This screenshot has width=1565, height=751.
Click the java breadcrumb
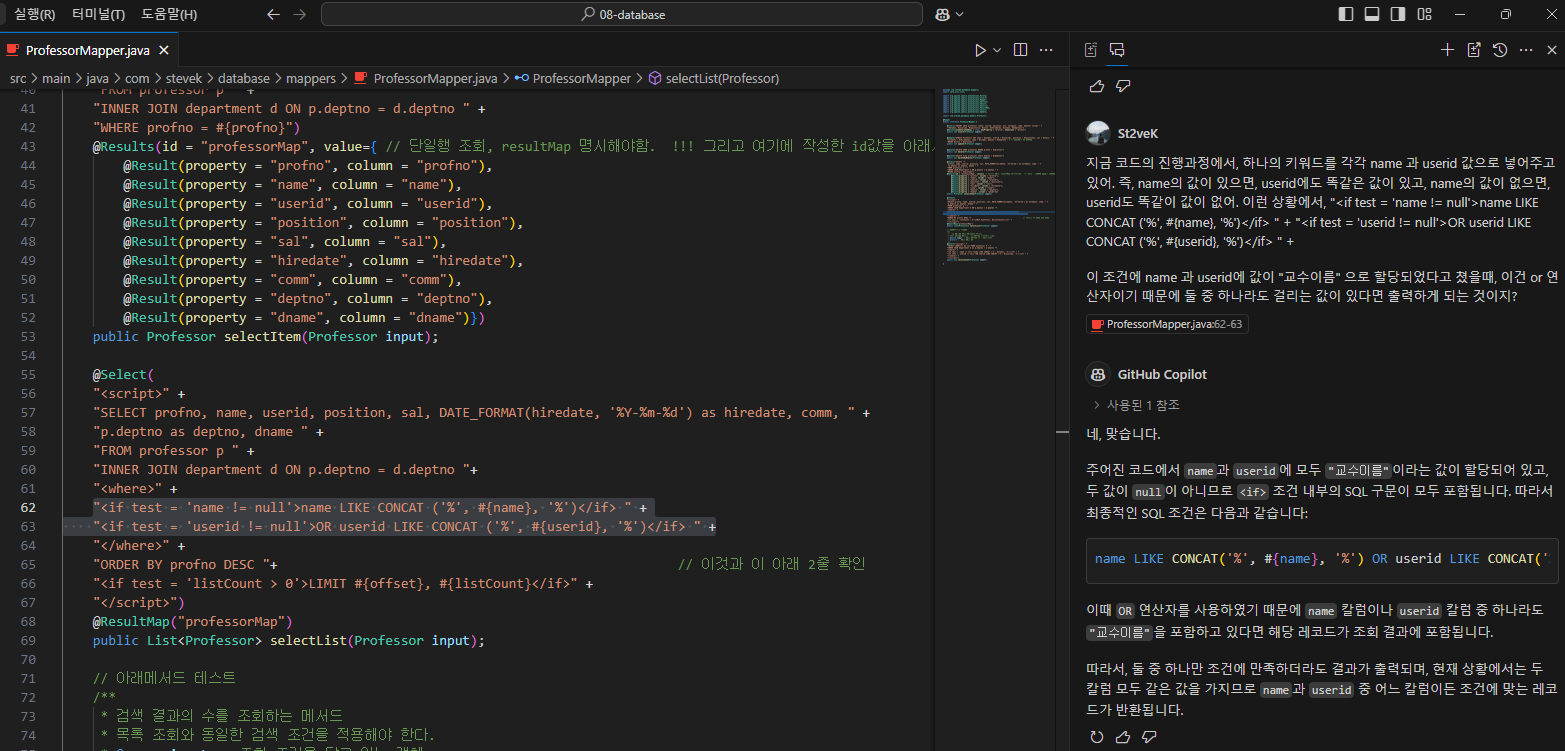[97, 78]
